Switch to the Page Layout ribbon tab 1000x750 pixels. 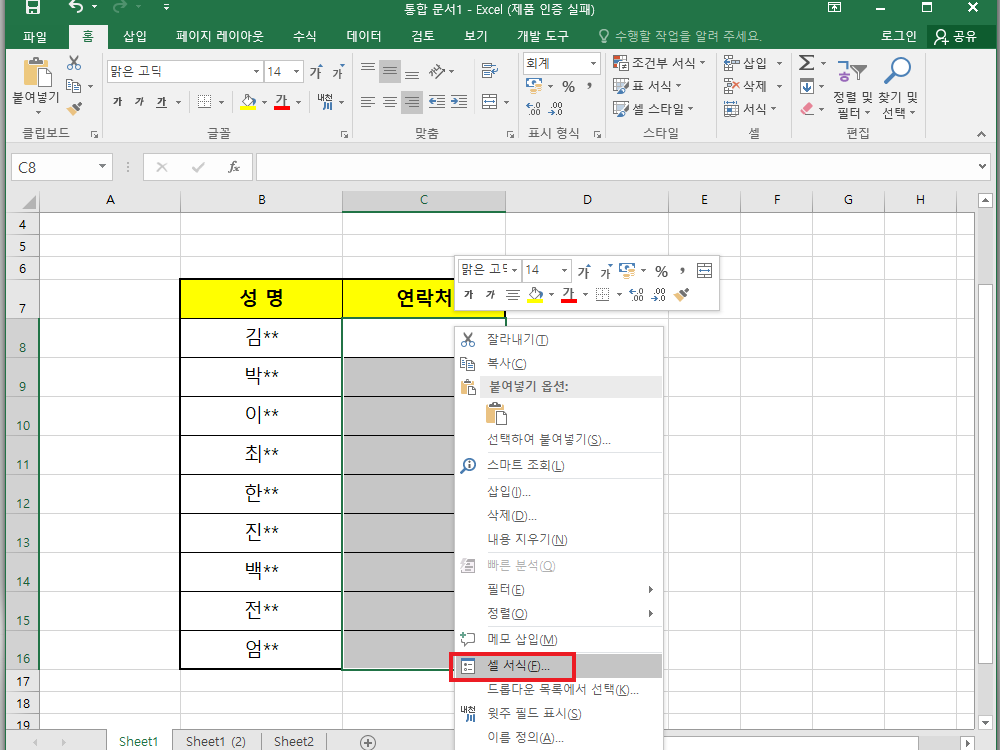pos(219,36)
